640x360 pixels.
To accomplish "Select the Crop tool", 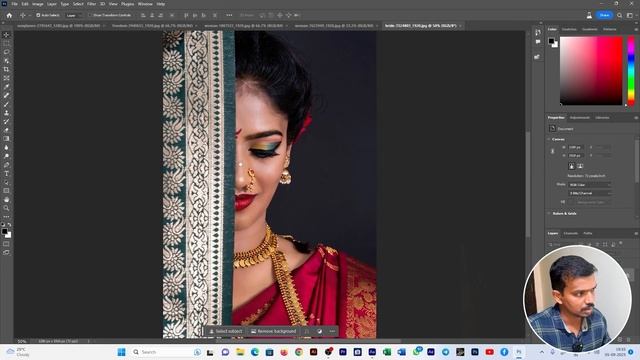I will pos(6,69).
